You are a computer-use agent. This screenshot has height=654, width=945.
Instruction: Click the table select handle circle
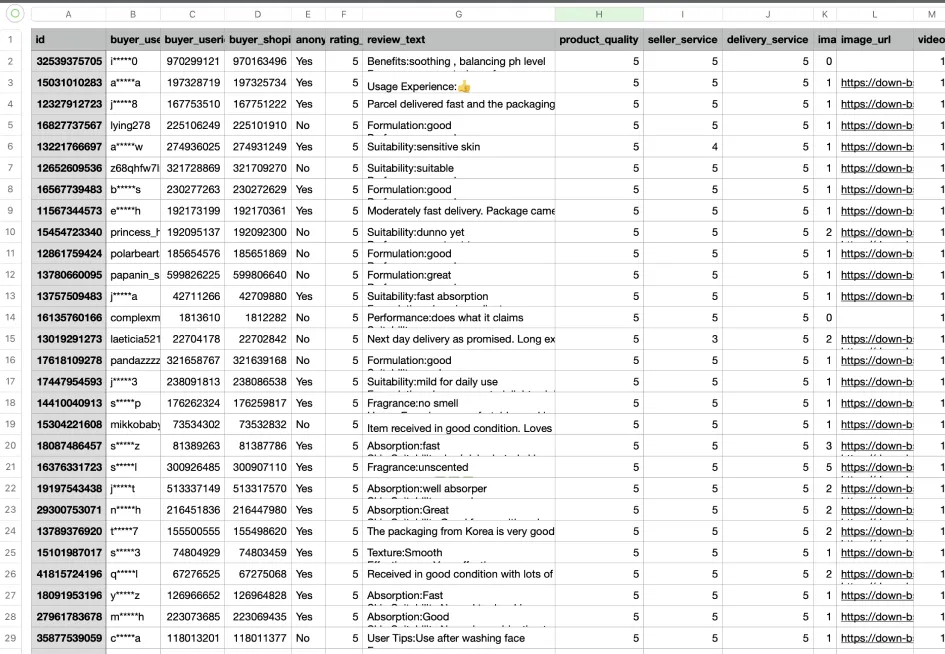[x=15, y=14]
